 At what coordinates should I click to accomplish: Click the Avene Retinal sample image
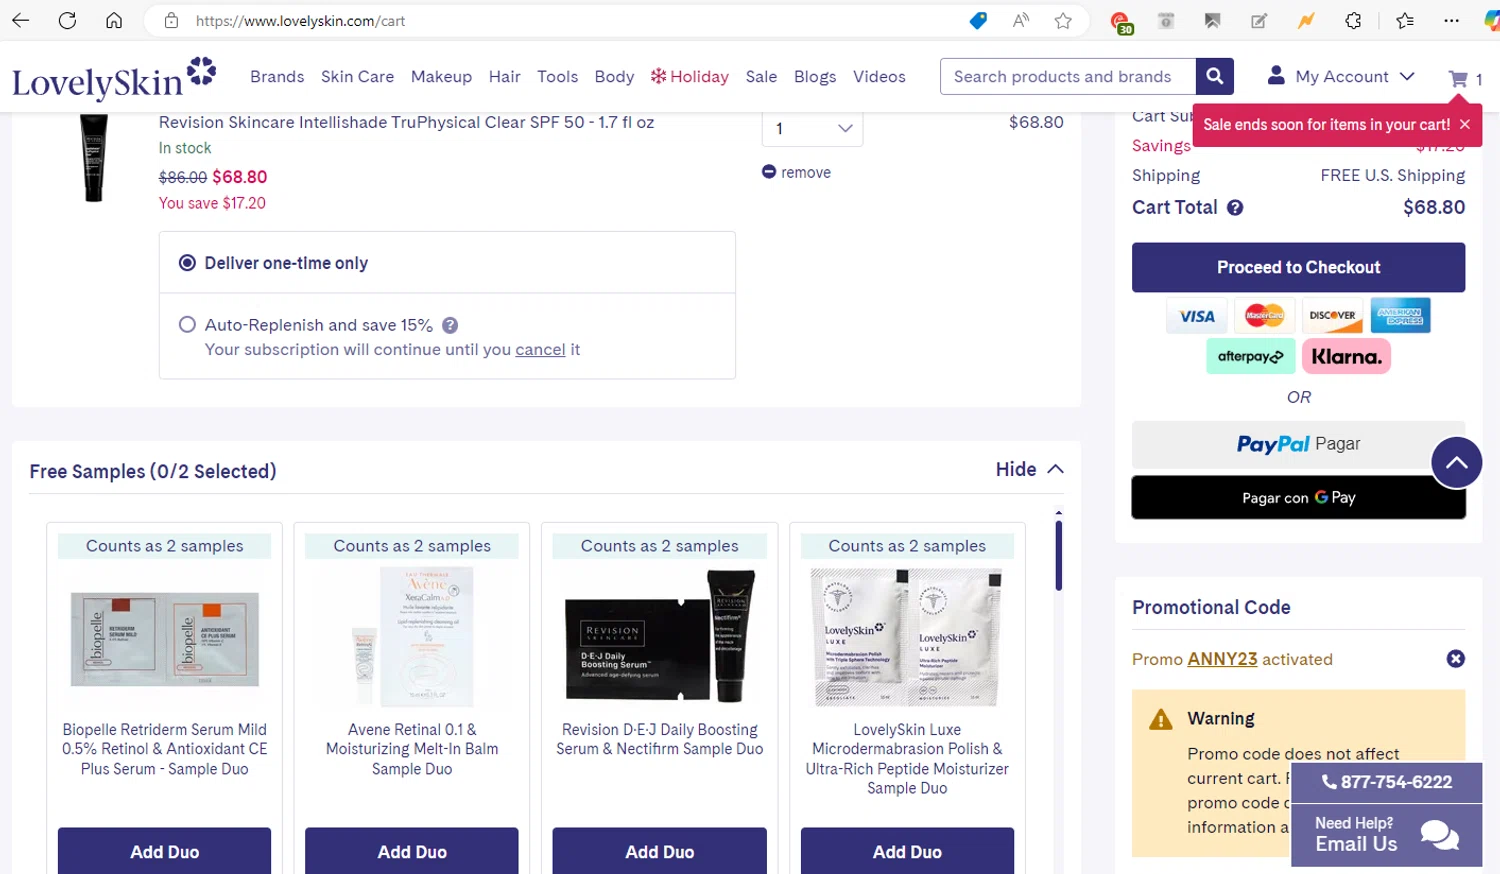pos(412,638)
